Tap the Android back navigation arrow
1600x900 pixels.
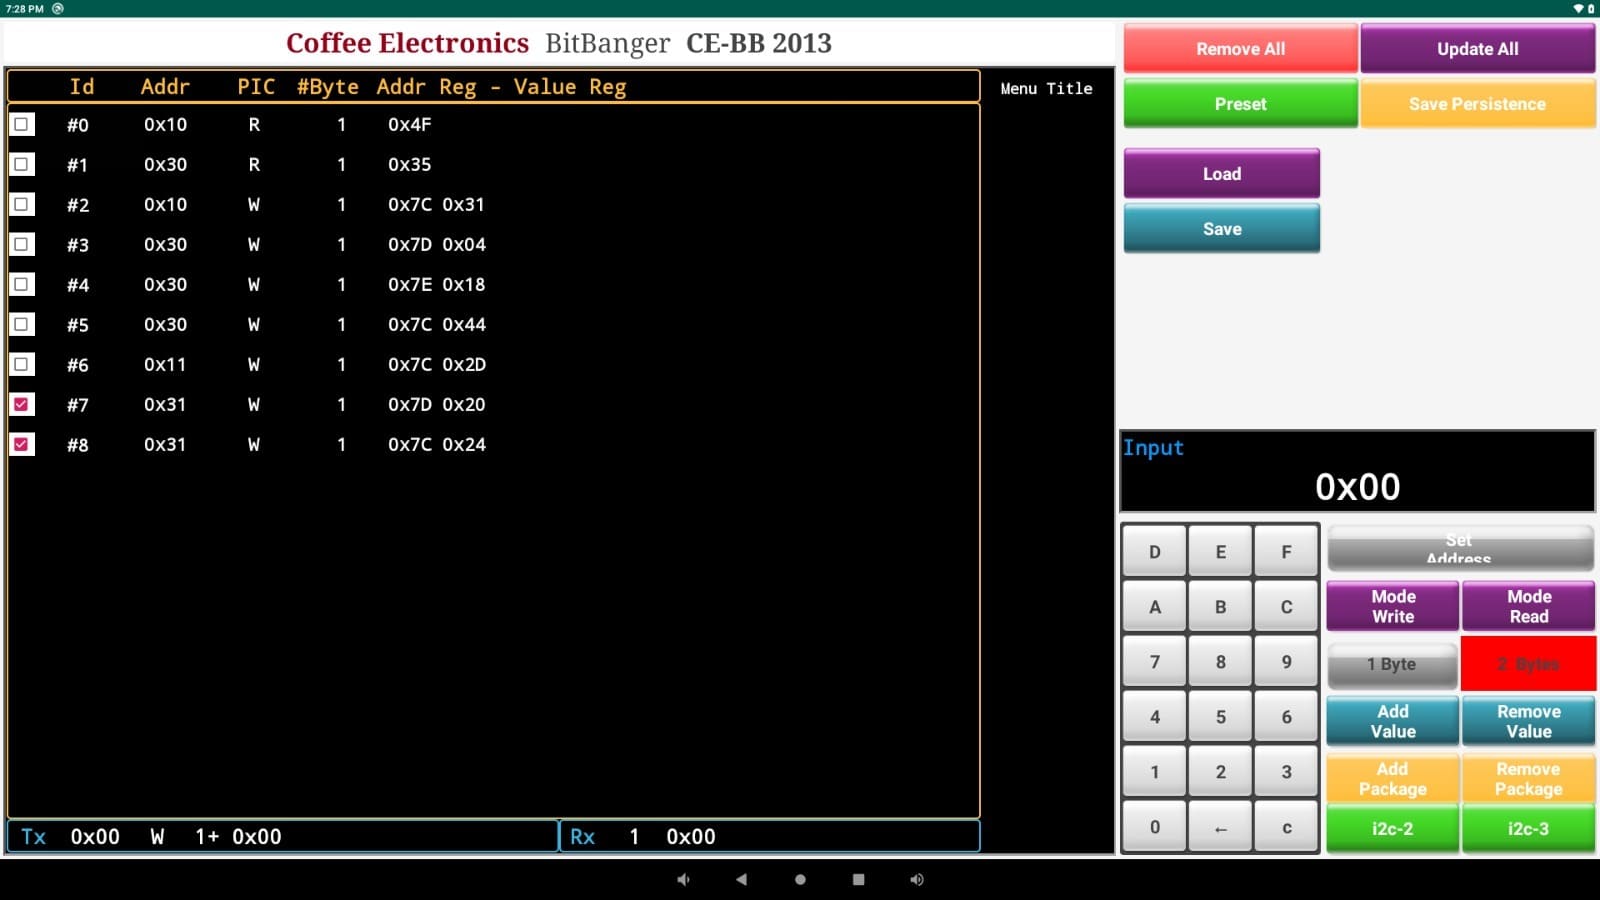coord(741,878)
